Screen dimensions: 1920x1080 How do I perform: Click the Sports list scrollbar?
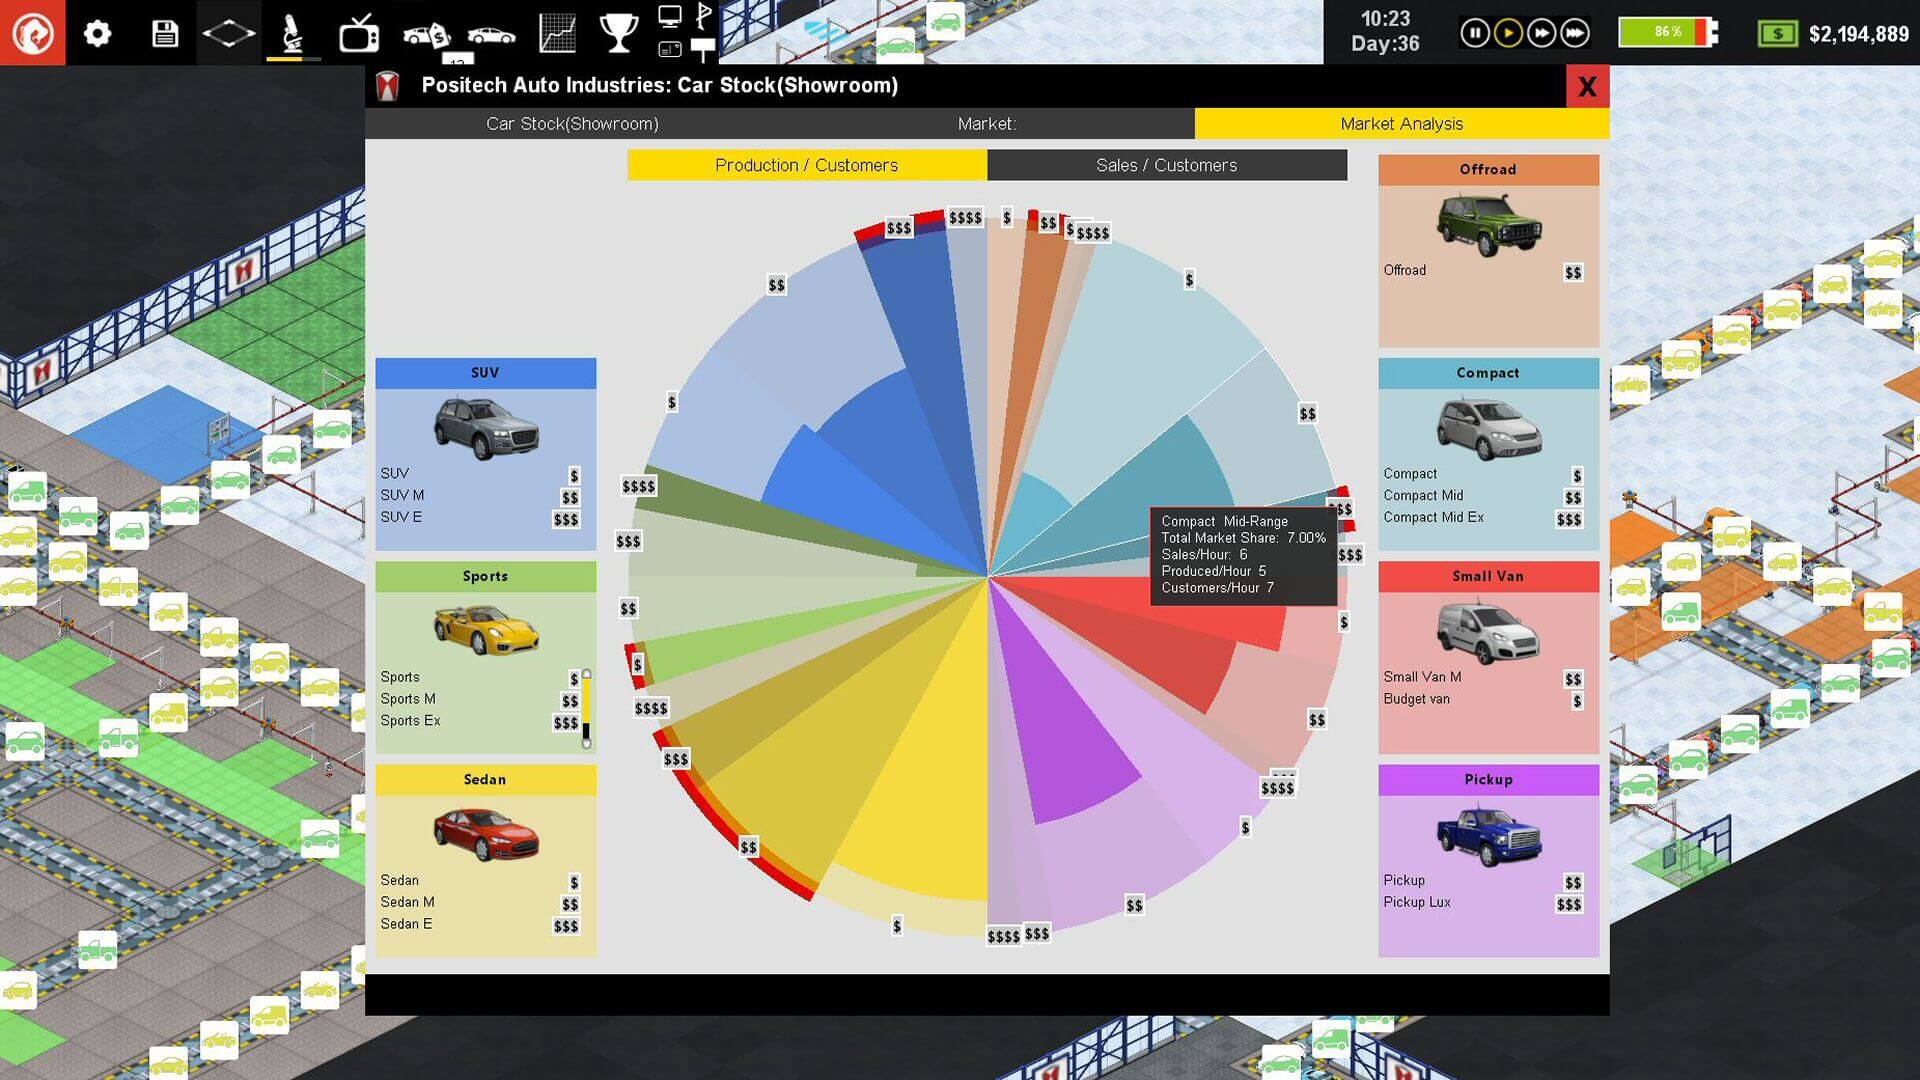587,709
